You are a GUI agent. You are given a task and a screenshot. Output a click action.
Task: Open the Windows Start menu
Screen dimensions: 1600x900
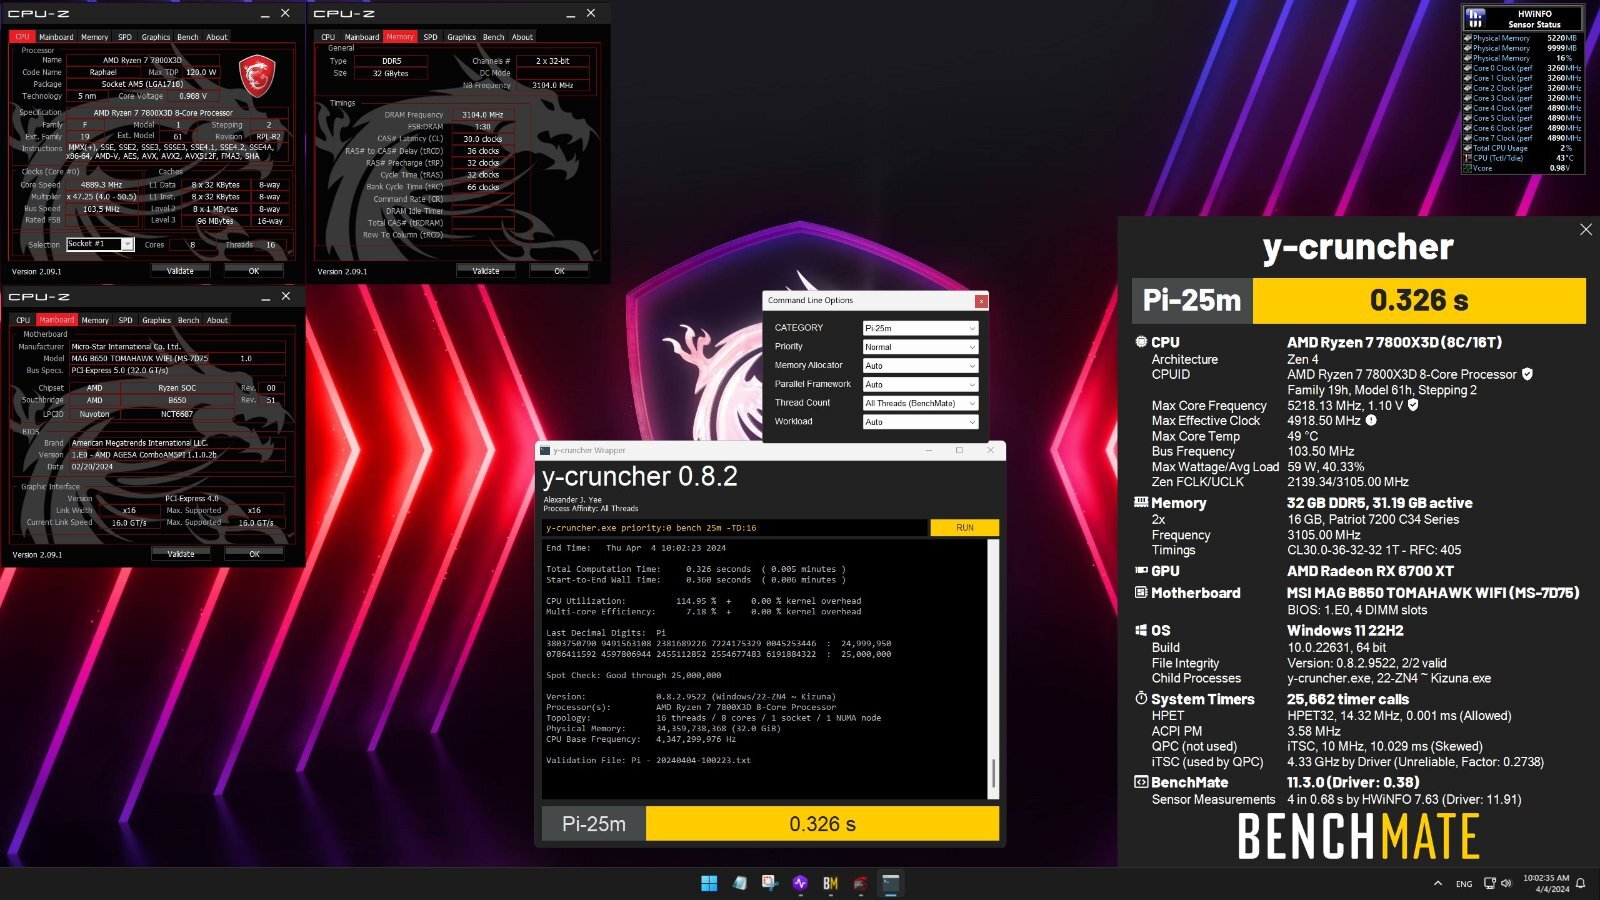pyautogui.click(x=709, y=883)
